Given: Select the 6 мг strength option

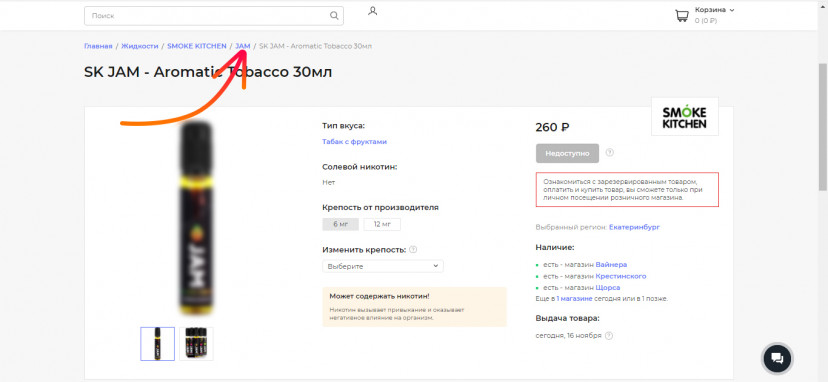Looking at the screenshot, I should [341, 225].
